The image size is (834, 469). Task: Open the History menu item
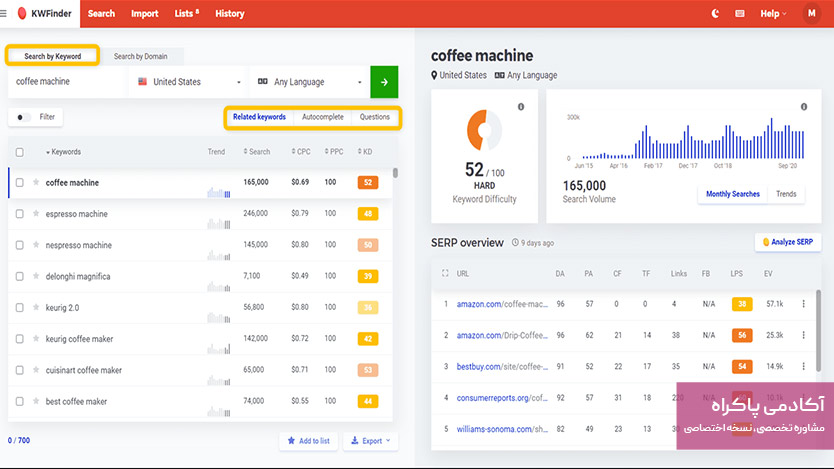(230, 14)
